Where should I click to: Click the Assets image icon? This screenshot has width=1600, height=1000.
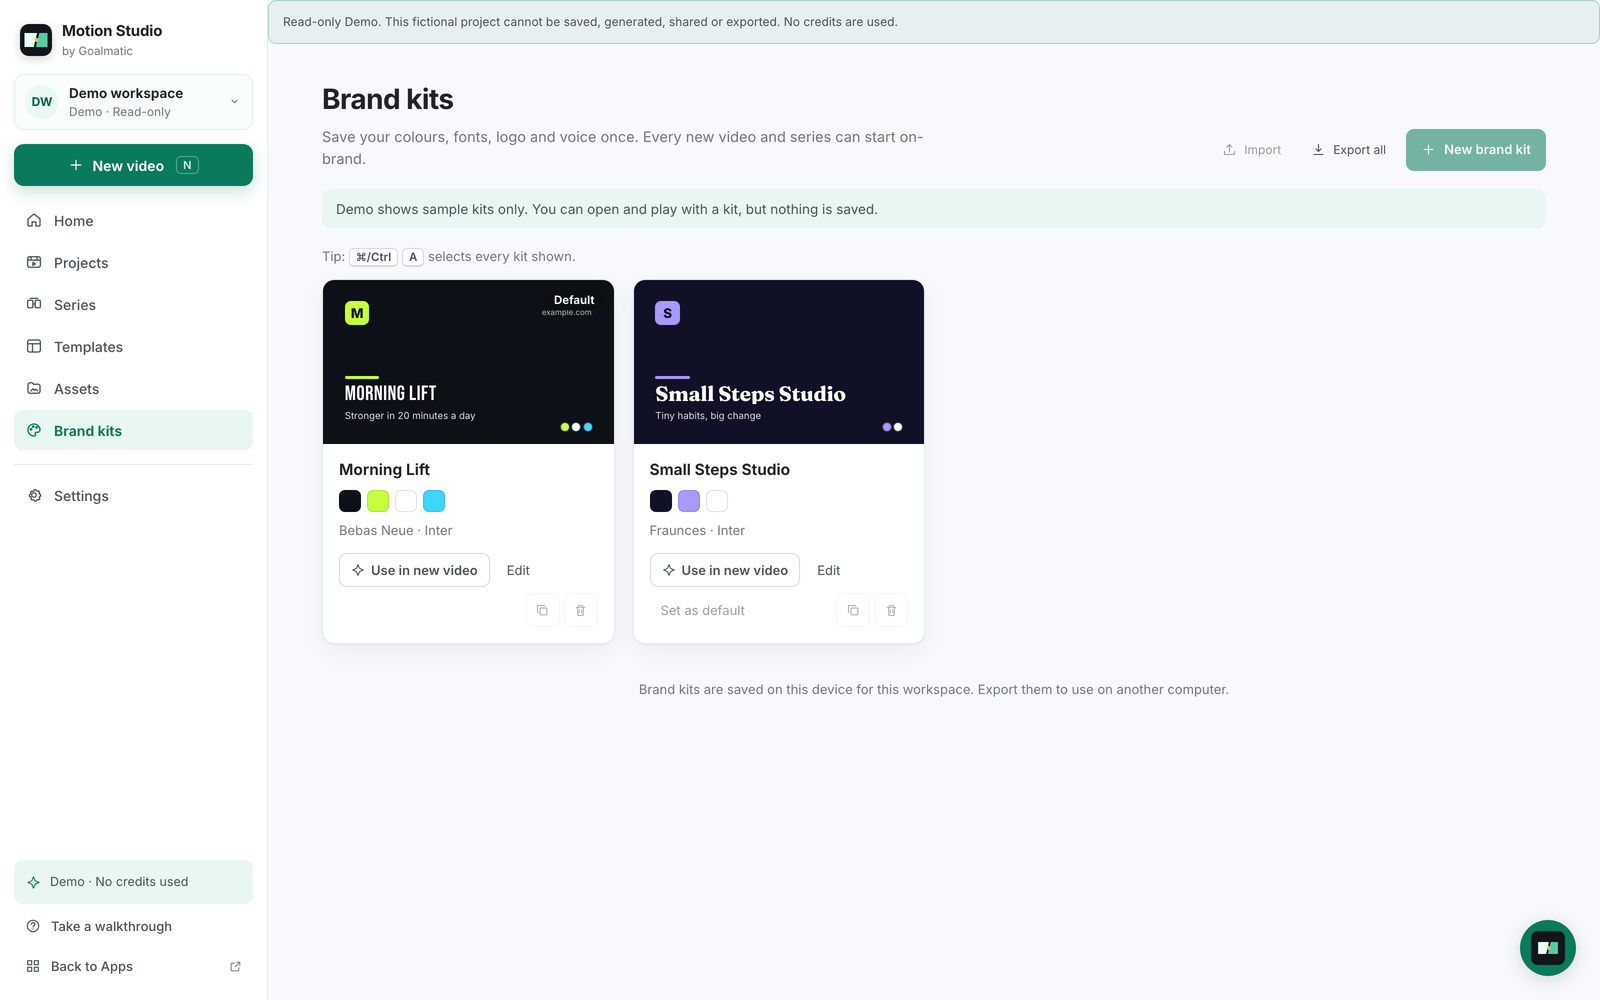(34, 388)
